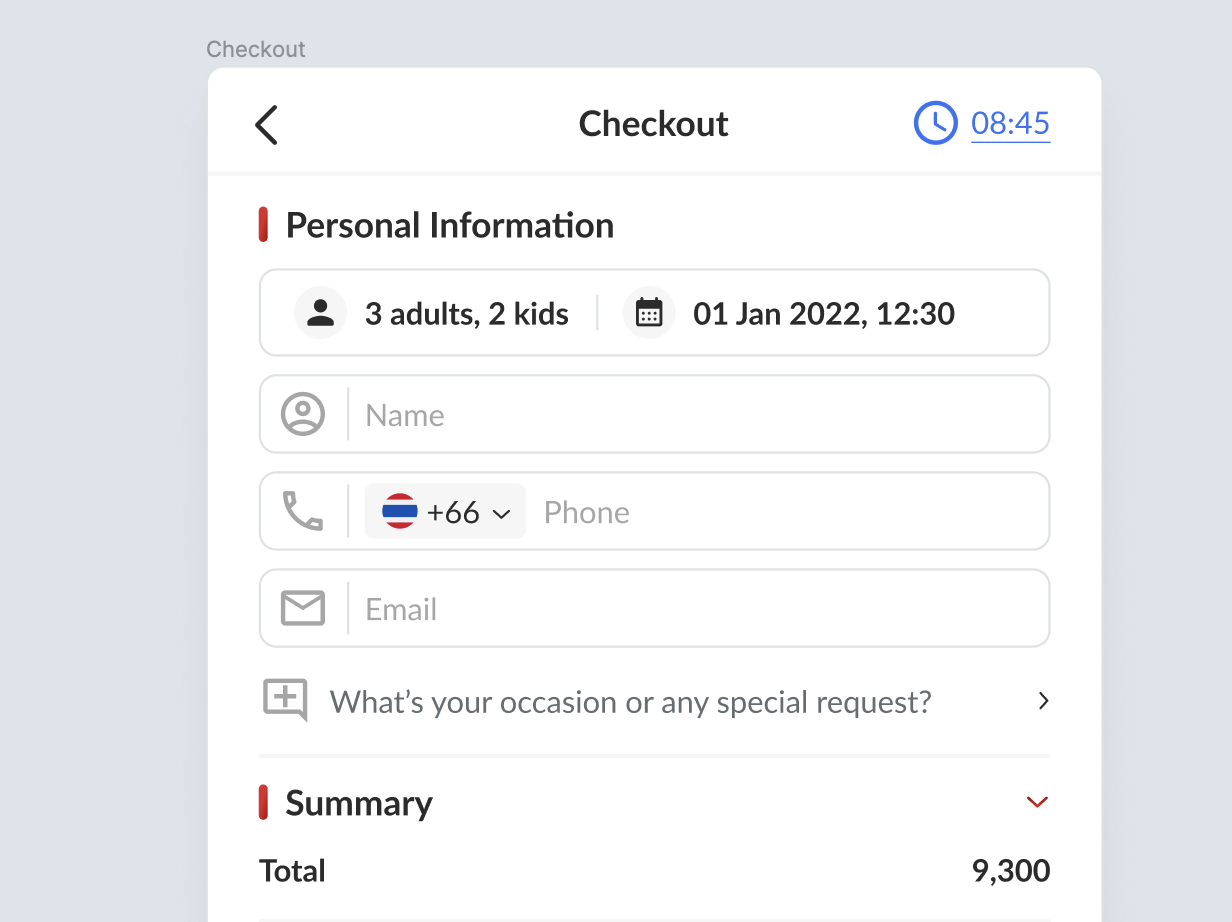The width and height of the screenshot is (1232, 922).
Task: Click the blue clock timer icon
Action: tap(936, 123)
